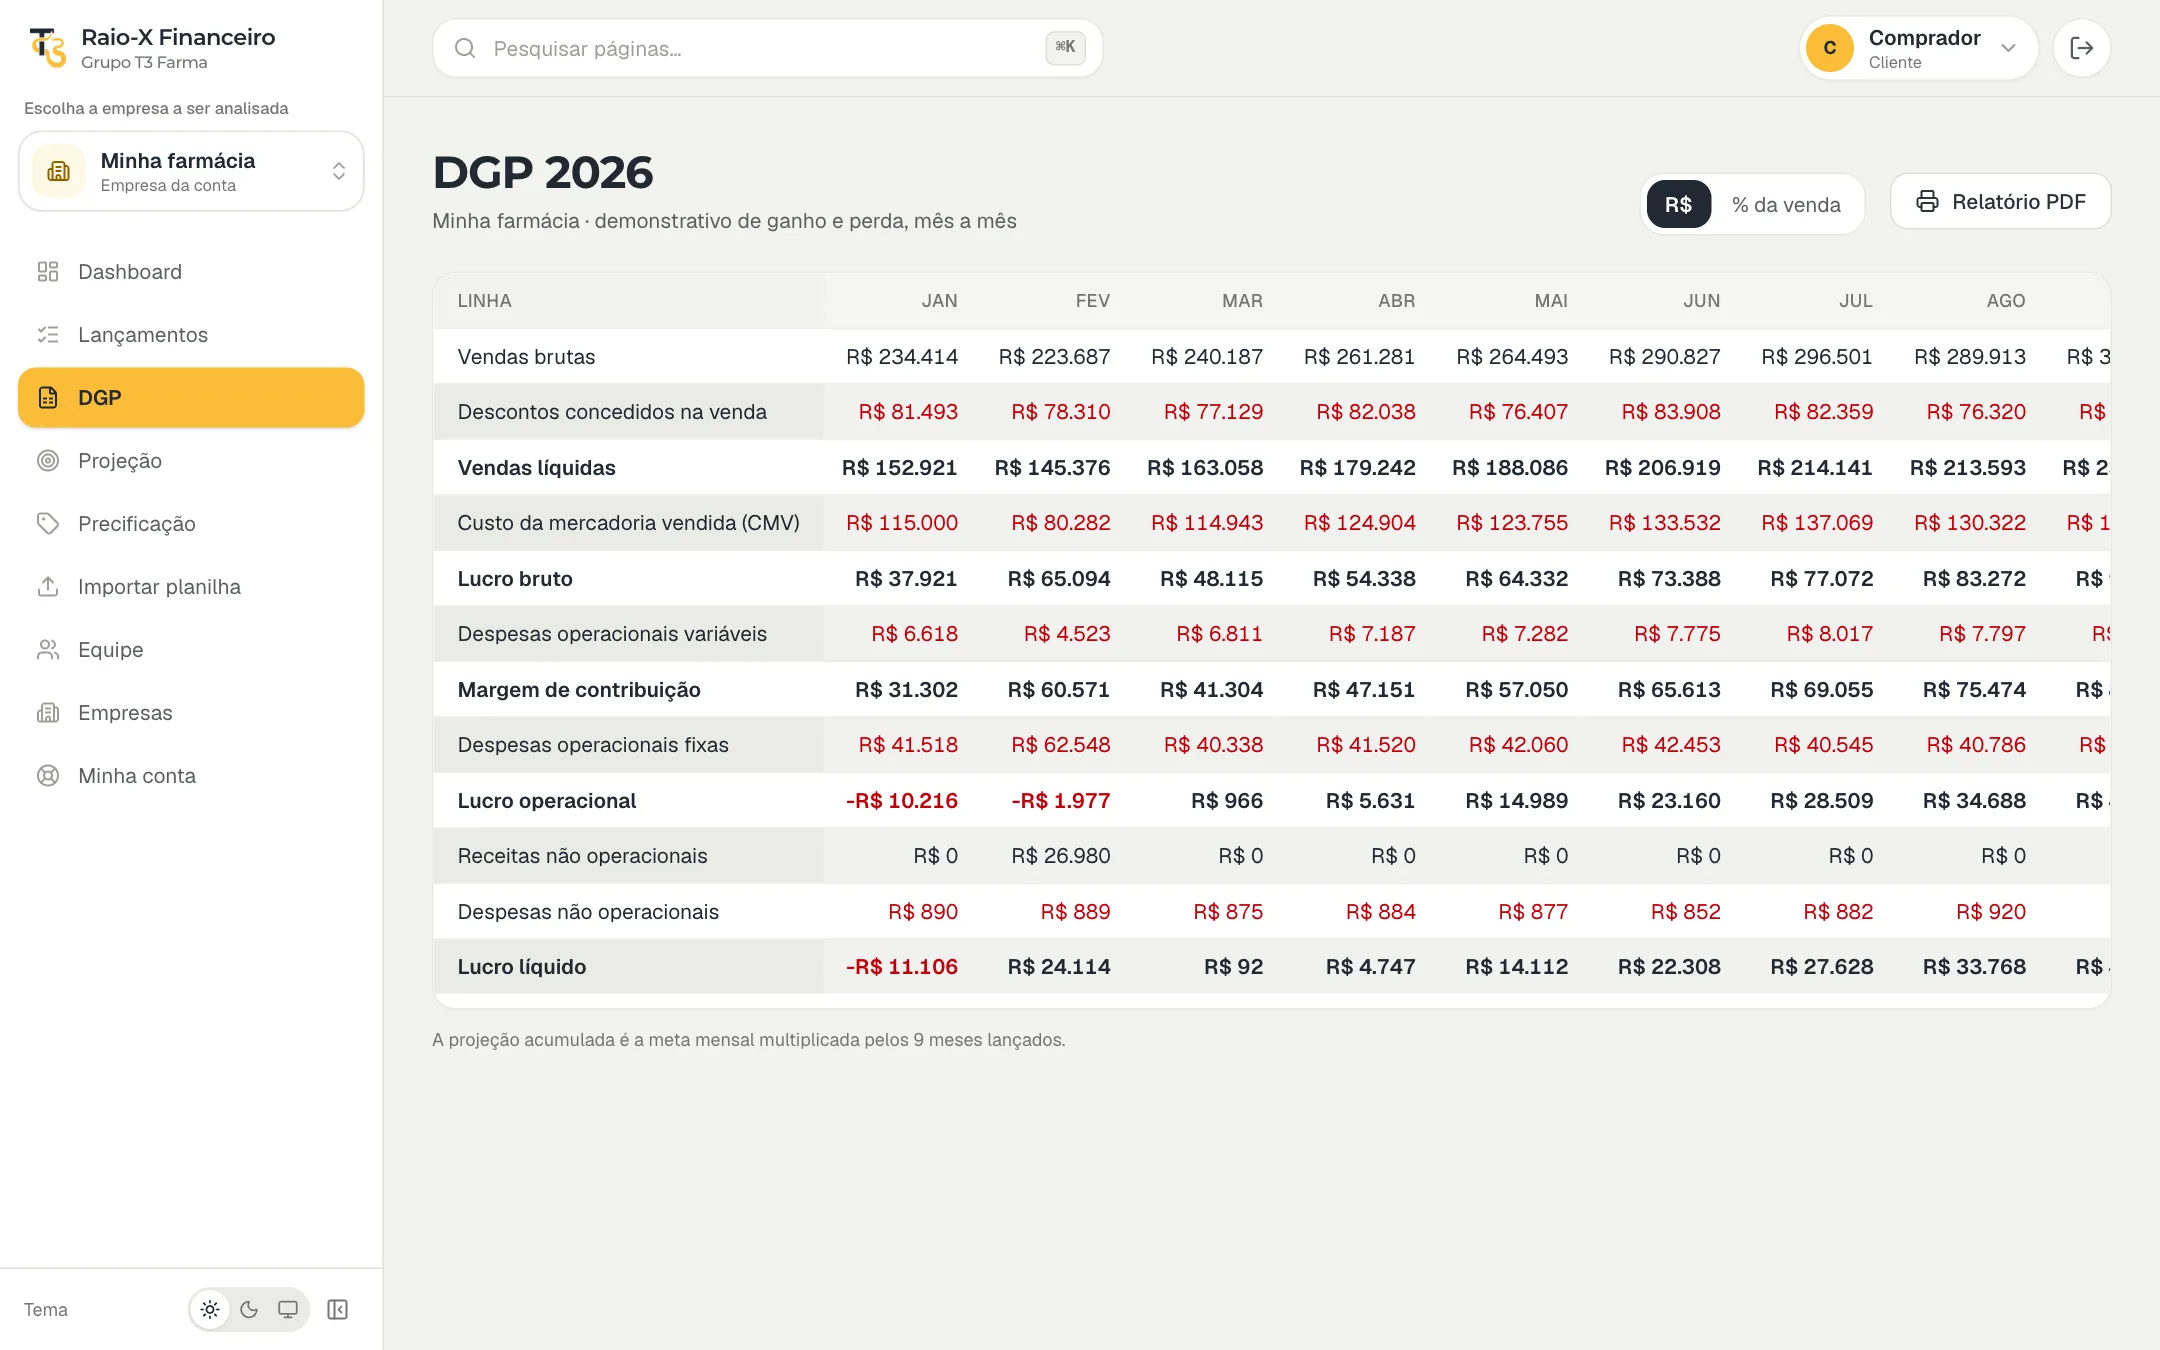
Task: Click JAN Lucro operacional value -R$ 10.216
Action: coord(901,801)
